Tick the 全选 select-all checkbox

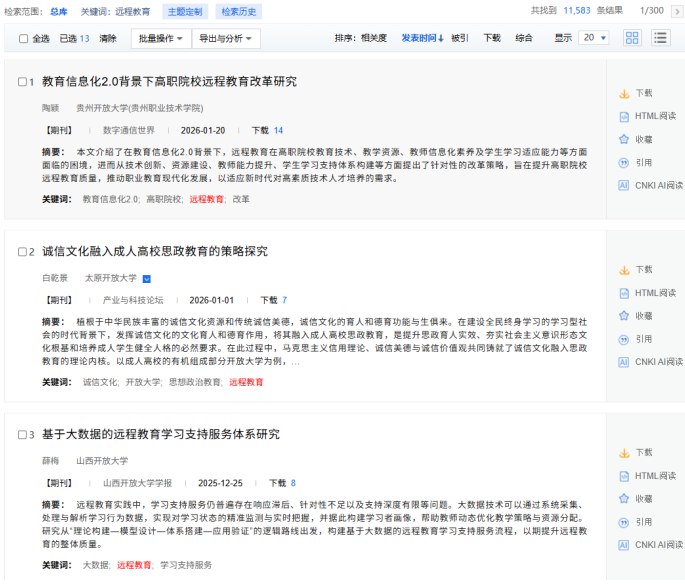pyautogui.click(x=24, y=39)
